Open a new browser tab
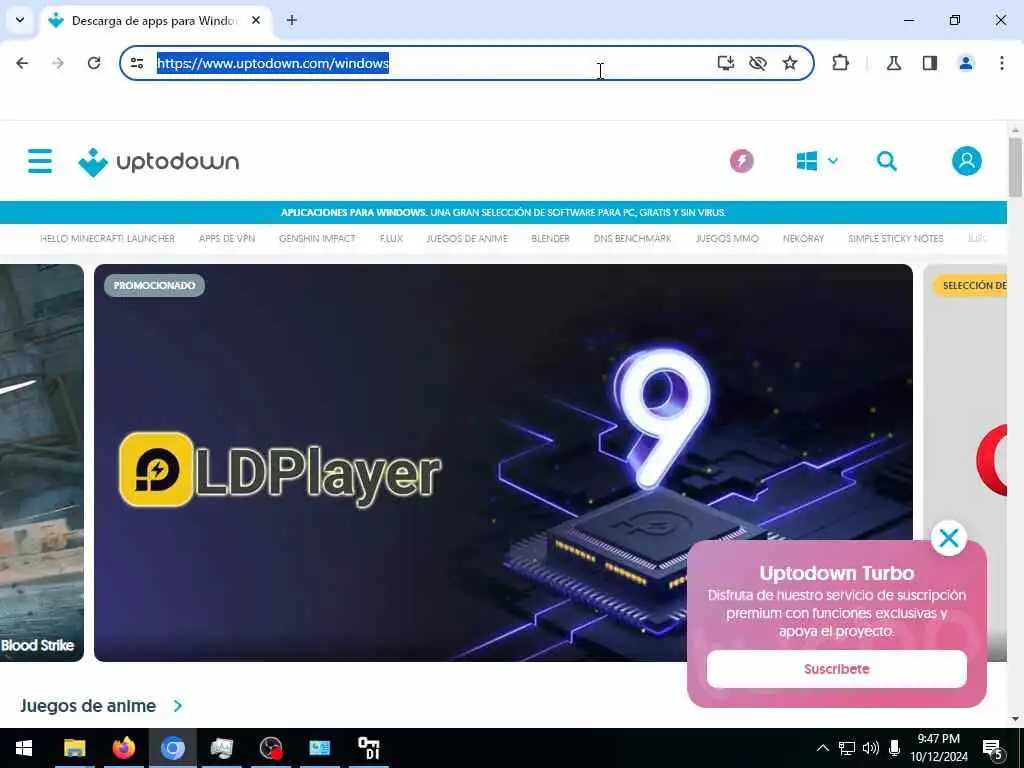This screenshot has width=1024, height=768. pos(292,20)
